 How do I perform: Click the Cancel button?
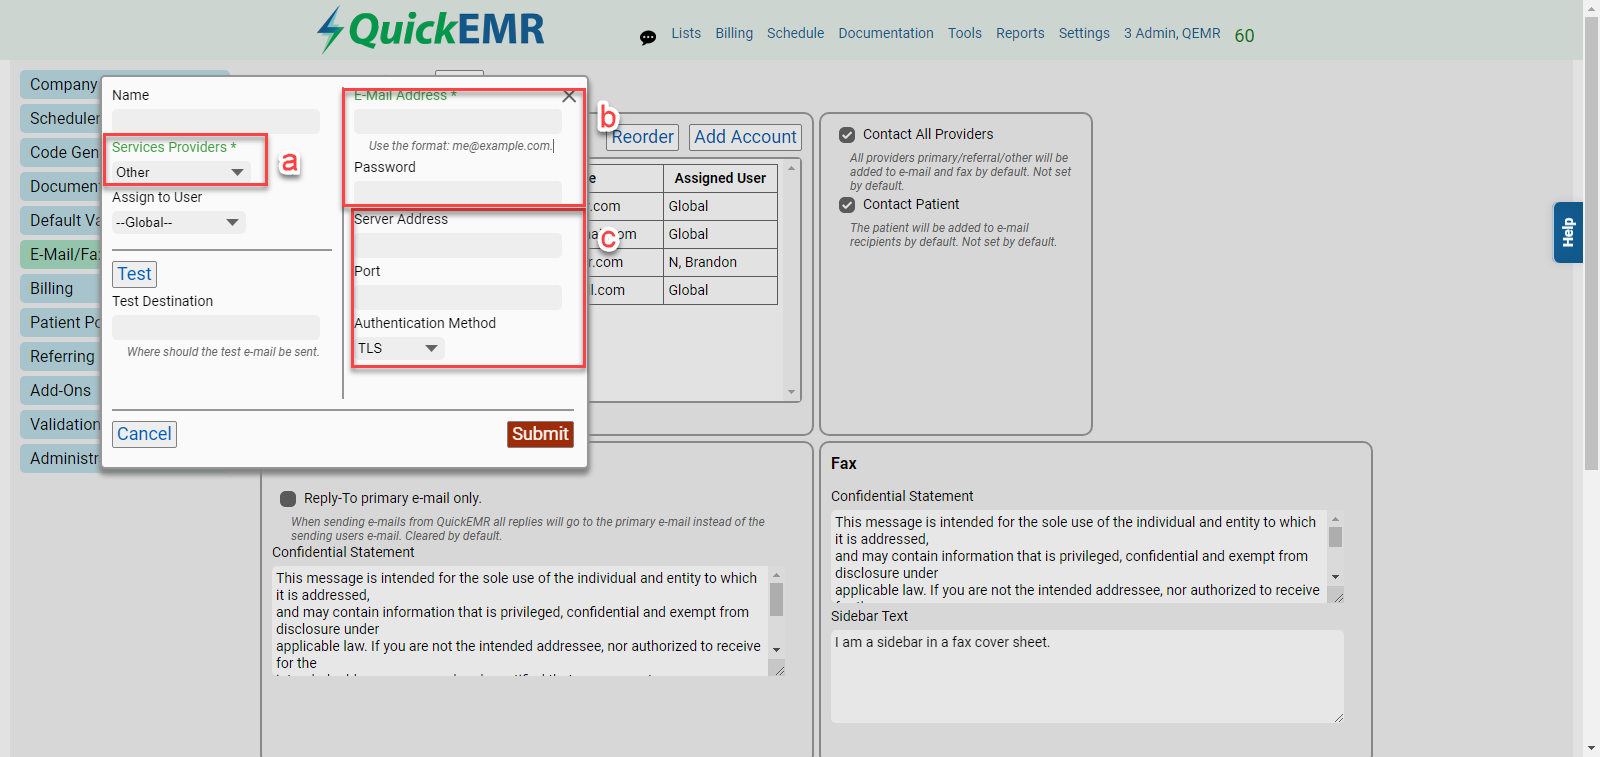144,434
